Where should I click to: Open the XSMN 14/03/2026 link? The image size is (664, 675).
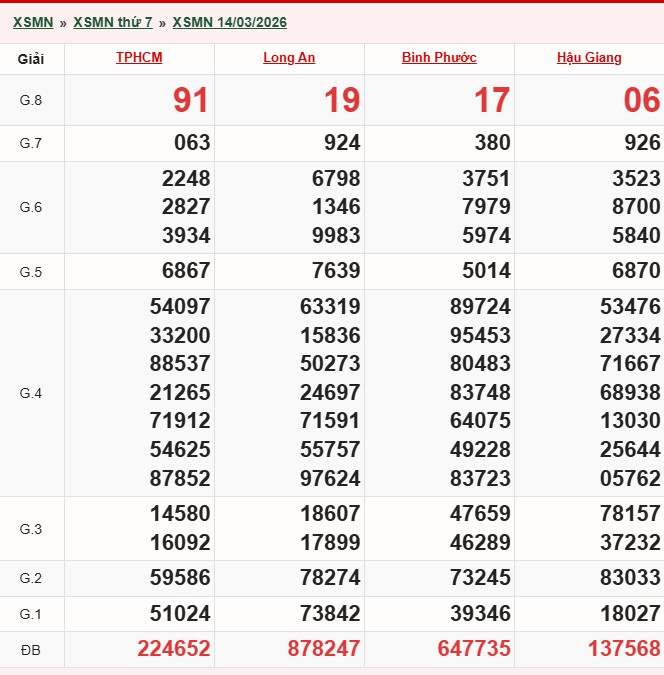(x=229, y=22)
